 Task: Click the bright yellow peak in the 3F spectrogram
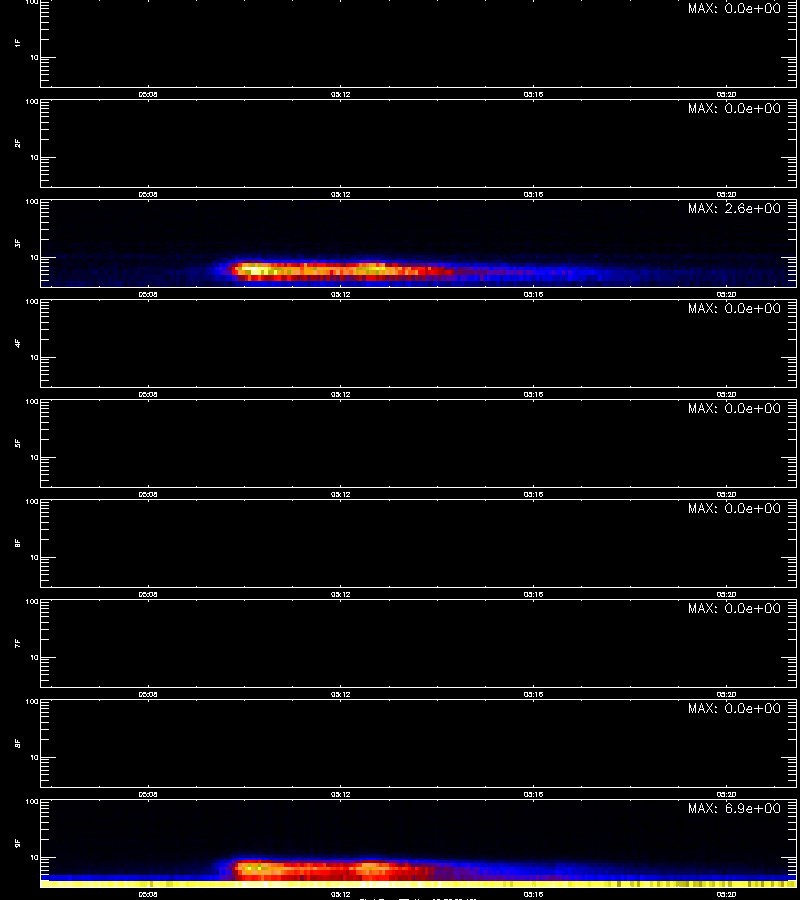tap(254, 269)
